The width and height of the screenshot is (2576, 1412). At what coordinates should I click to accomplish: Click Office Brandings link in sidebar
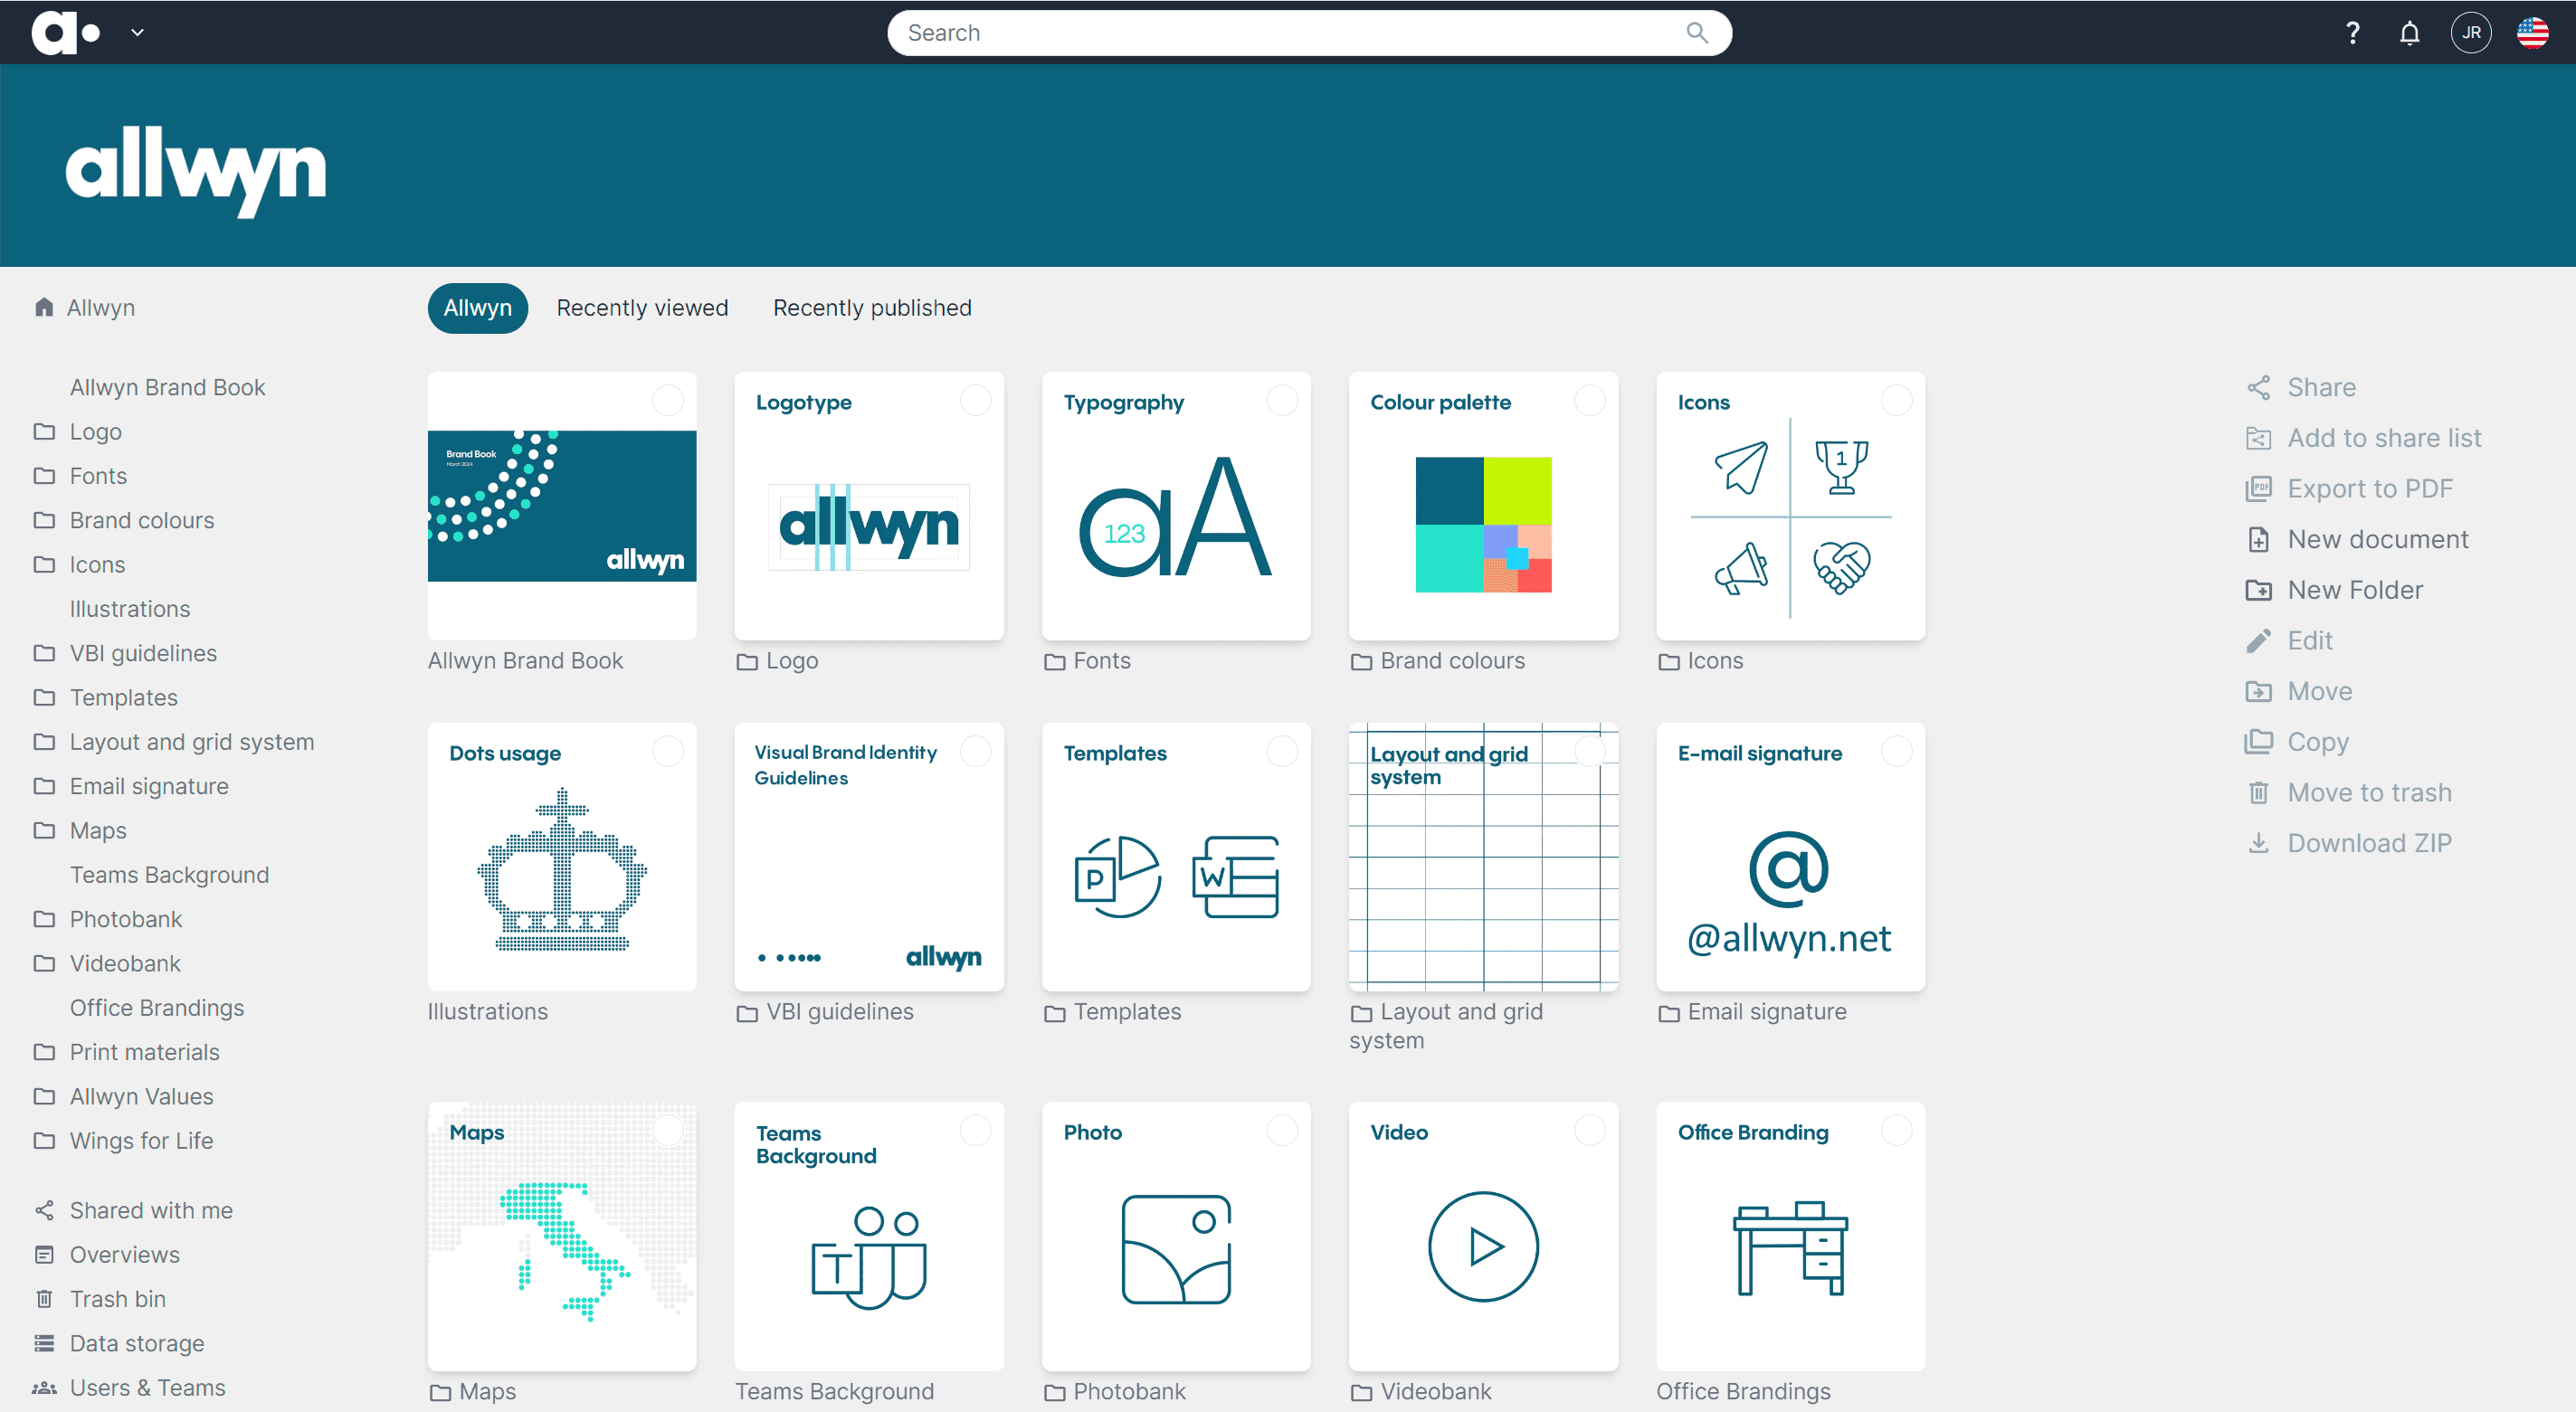coord(157,1008)
